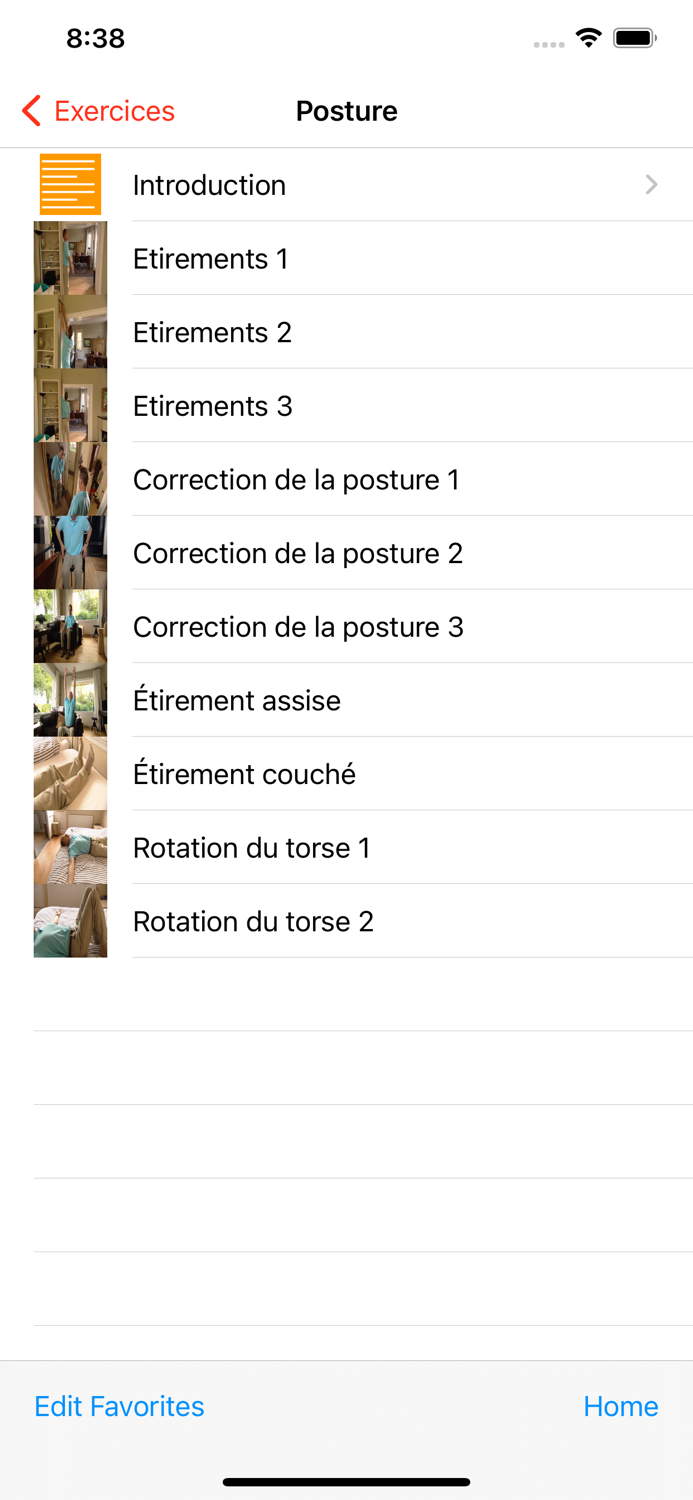Select the Rotation du torse 1 thumbnail
The image size is (693, 1500).
pyautogui.click(x=70, y=847)
